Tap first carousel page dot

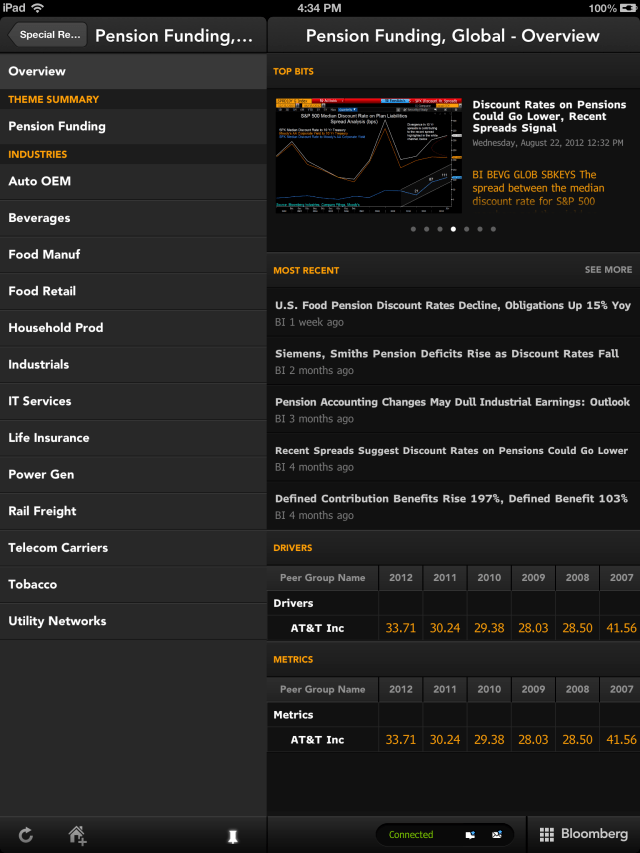click(413, 229)
